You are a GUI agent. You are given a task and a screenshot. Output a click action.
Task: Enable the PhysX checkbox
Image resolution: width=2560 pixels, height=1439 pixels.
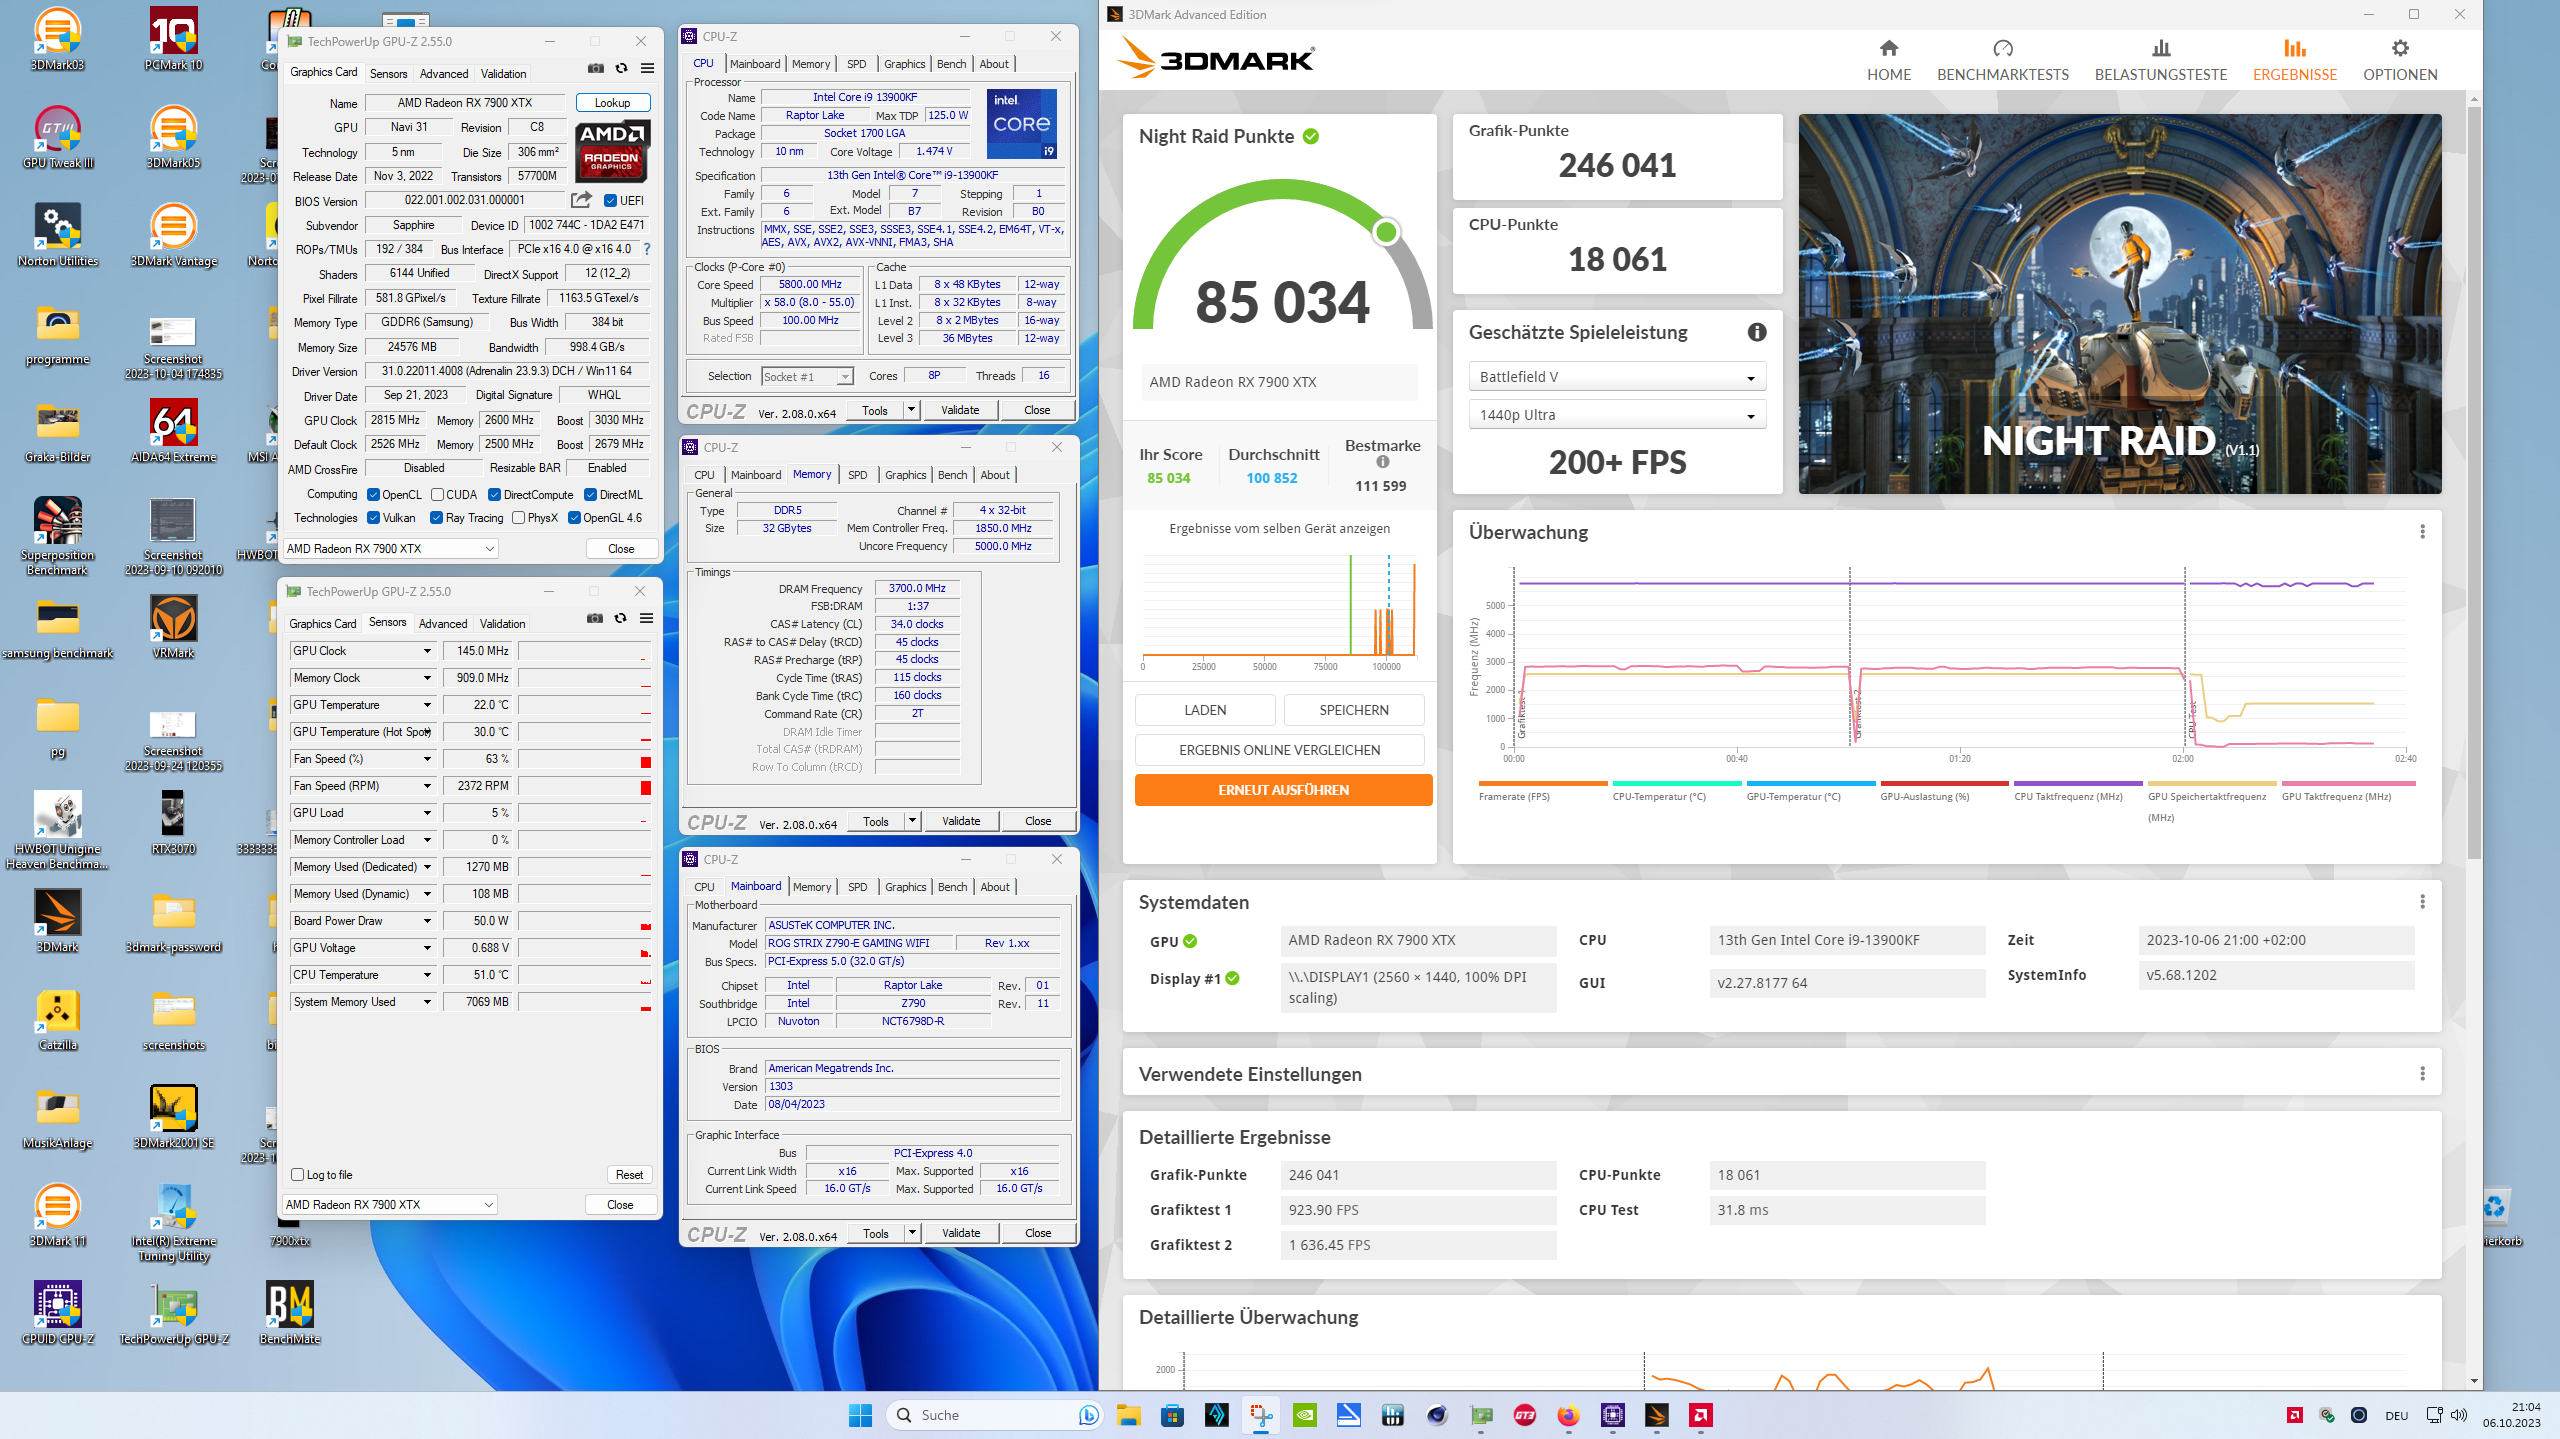[x=518, y=518]
